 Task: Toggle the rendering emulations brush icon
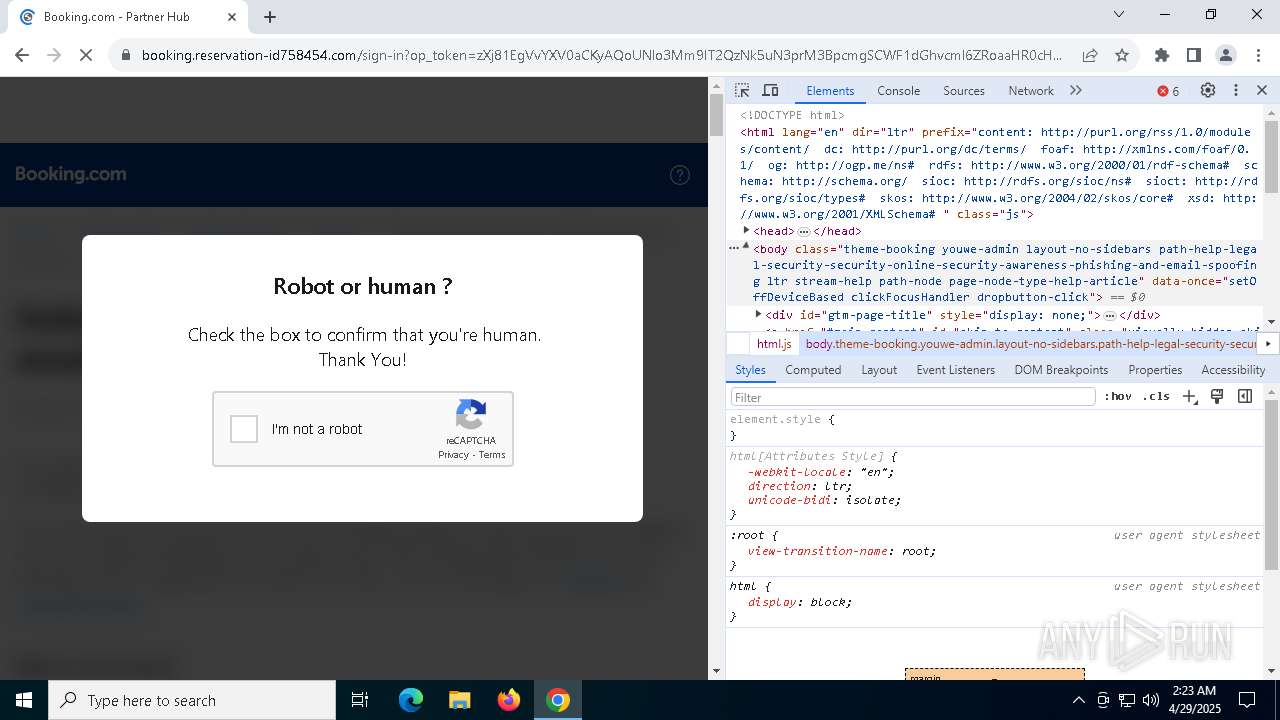coord(1217,397)
